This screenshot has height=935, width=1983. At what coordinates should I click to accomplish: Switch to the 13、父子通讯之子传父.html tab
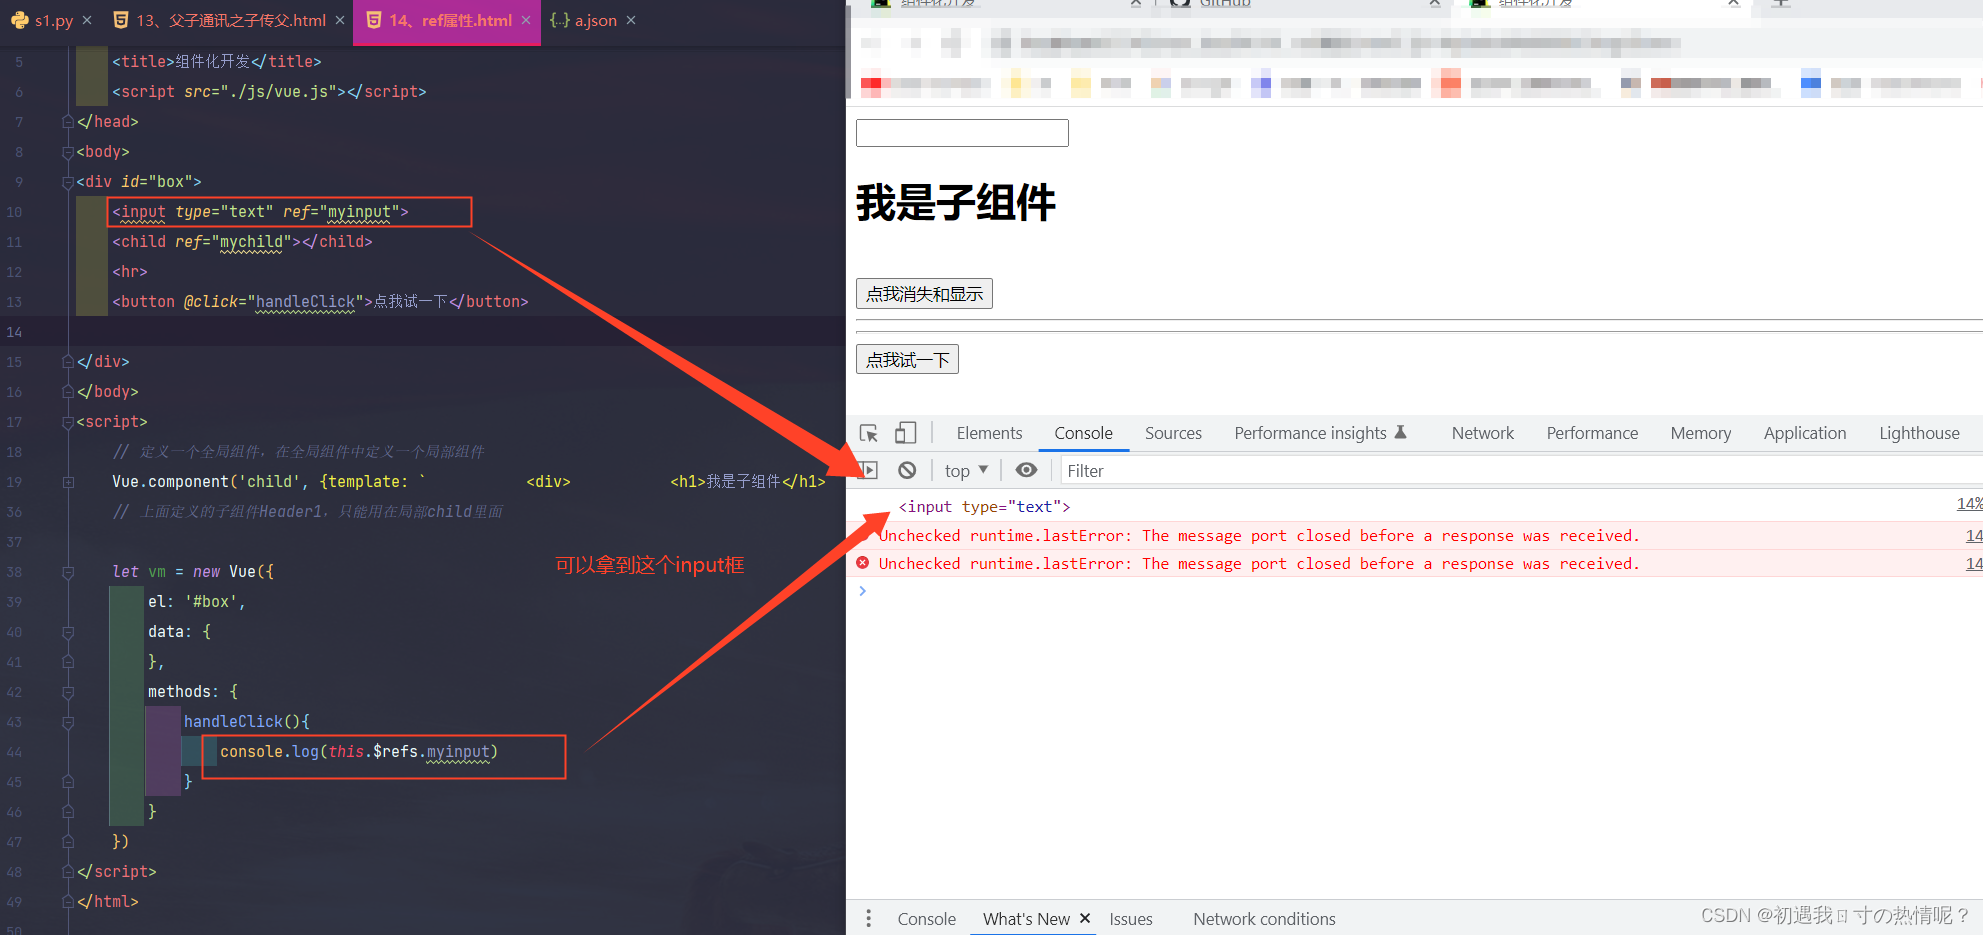pyautogui.click(x=231, y=20)
